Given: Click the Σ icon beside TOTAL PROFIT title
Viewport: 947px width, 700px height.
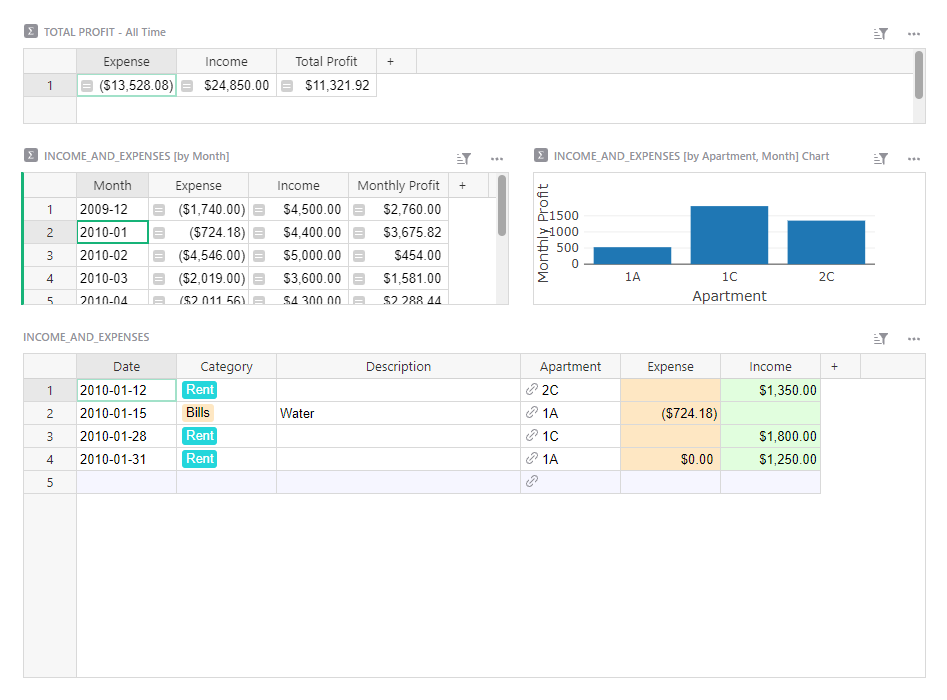Looking at the screenshot, I should tap(29, 31).
